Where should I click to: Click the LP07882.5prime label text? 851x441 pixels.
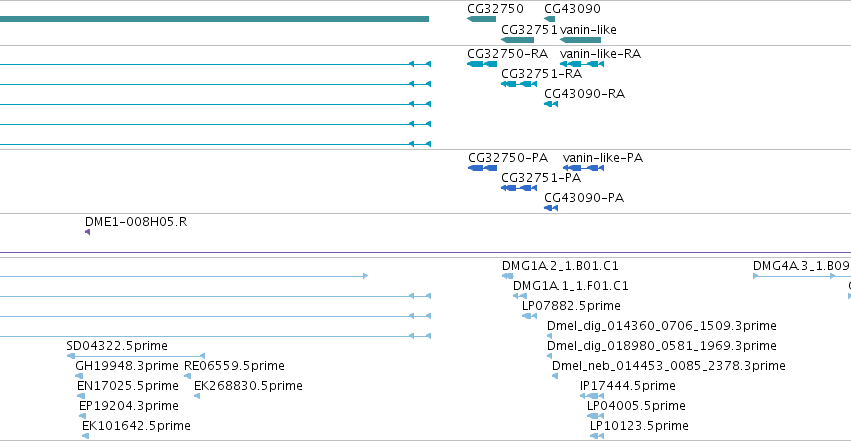571,306
